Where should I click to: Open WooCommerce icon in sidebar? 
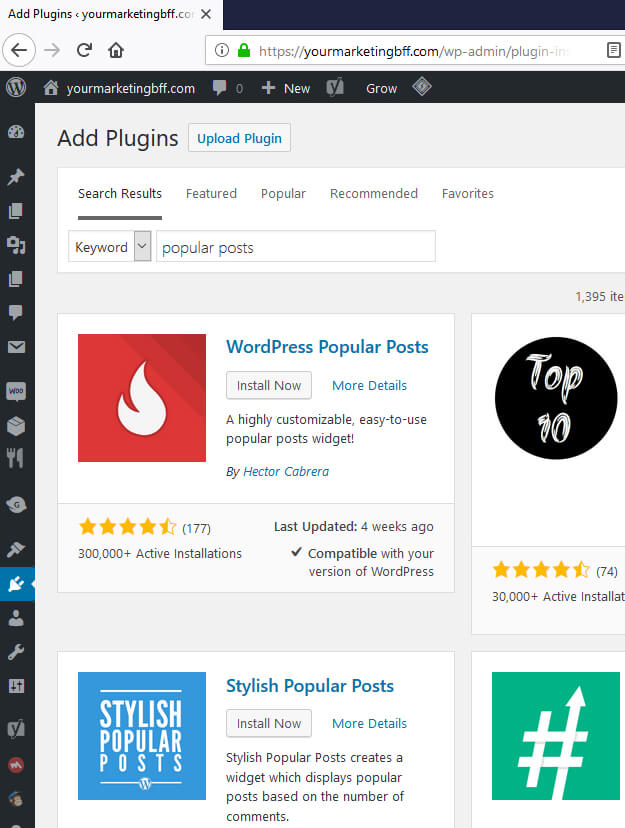click(x=16, y=391)
